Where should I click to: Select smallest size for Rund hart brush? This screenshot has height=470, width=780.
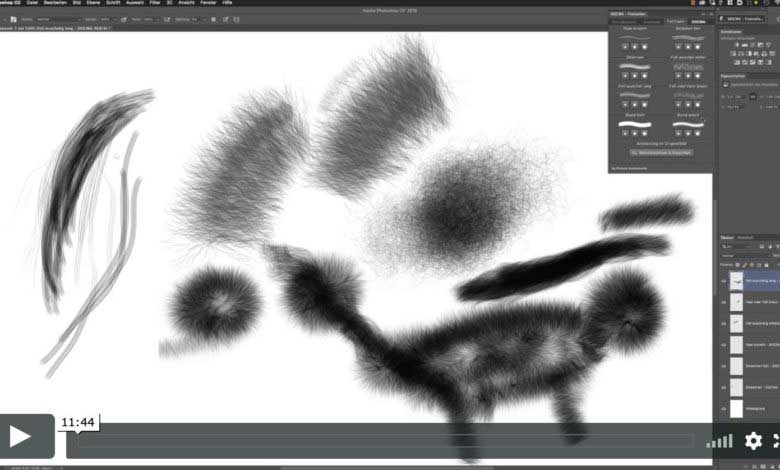point(625,133)
